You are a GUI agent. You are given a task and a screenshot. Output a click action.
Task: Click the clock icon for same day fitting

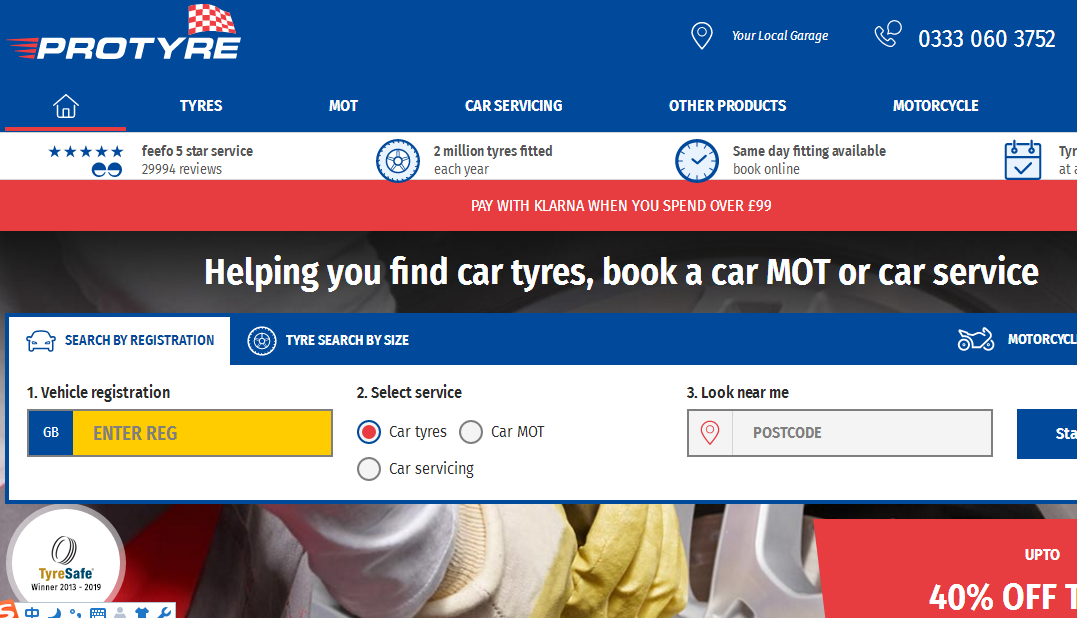click(x=696, y=161)
